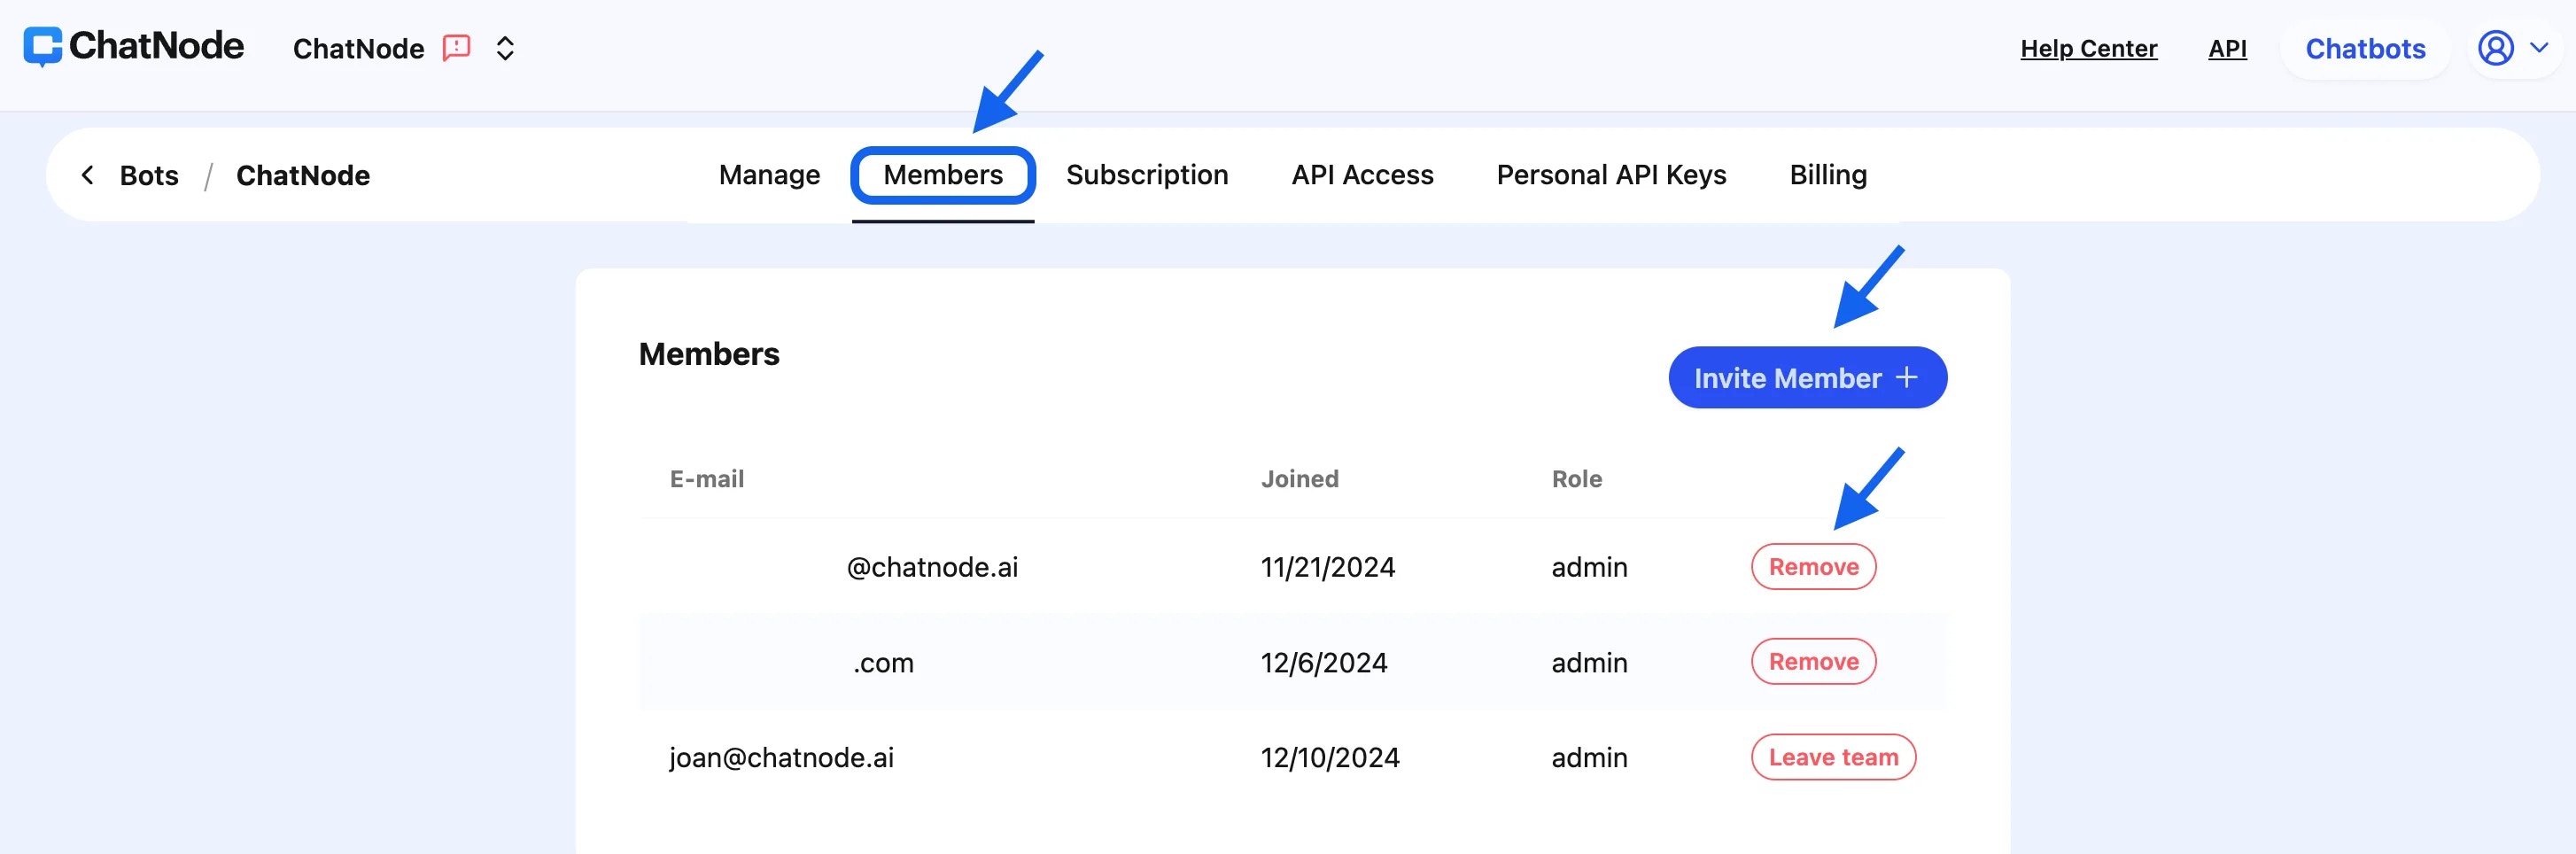Click the user account avatar icon
Screen dimensions: 2576x854
2495,47
